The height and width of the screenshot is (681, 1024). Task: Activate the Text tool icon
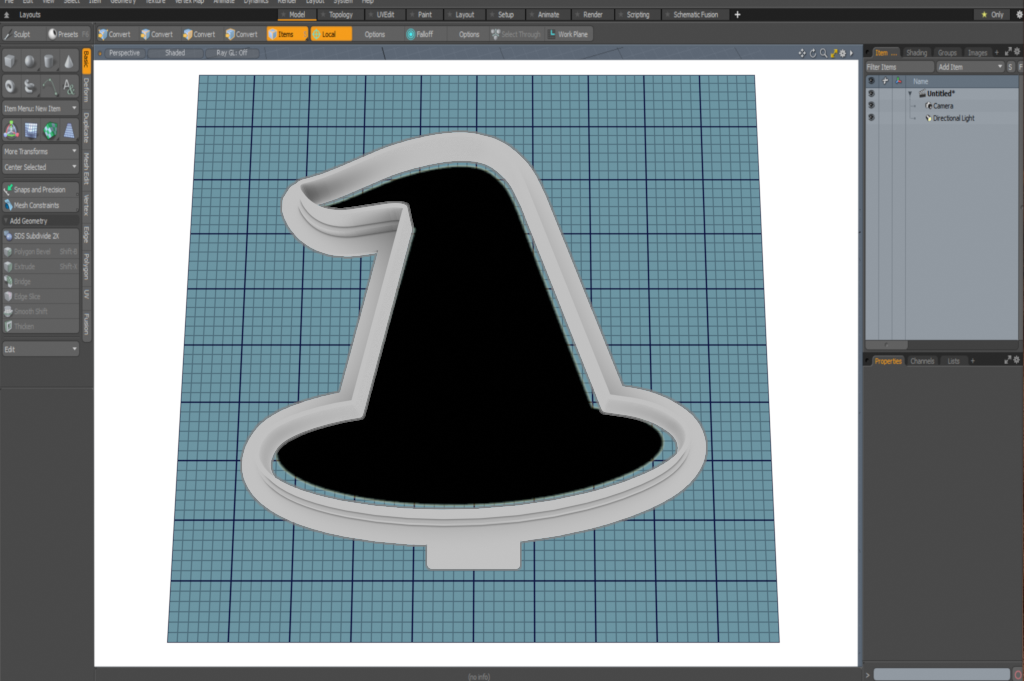pyautogui.click(x=68, y=86)
